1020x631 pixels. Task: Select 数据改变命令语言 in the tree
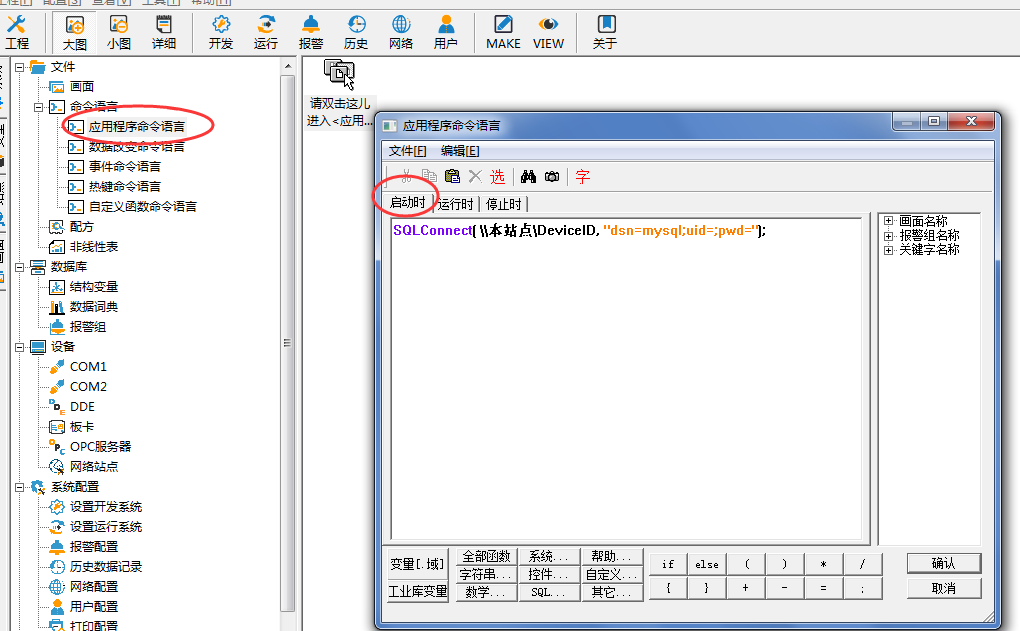tap(137, 147)
